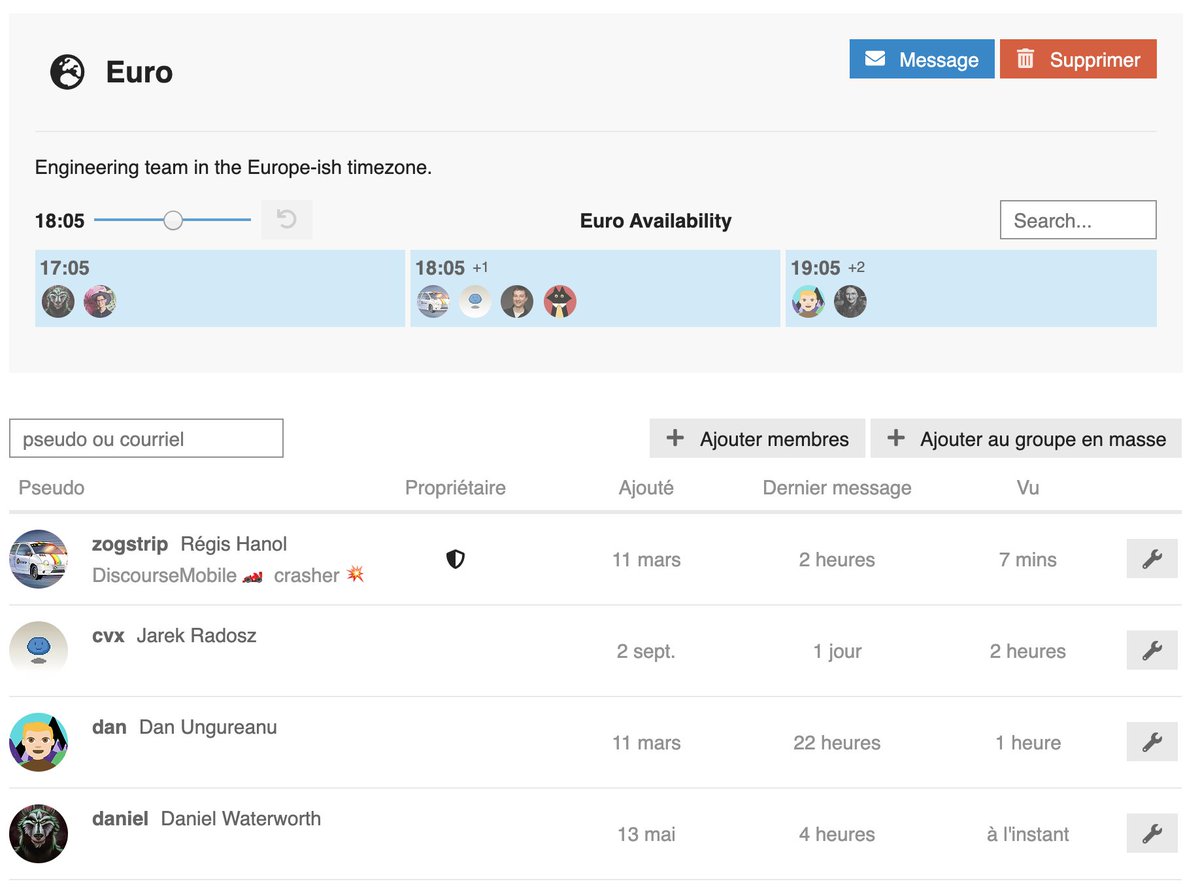
Task: Click the Message button
Action: [921, 59]
